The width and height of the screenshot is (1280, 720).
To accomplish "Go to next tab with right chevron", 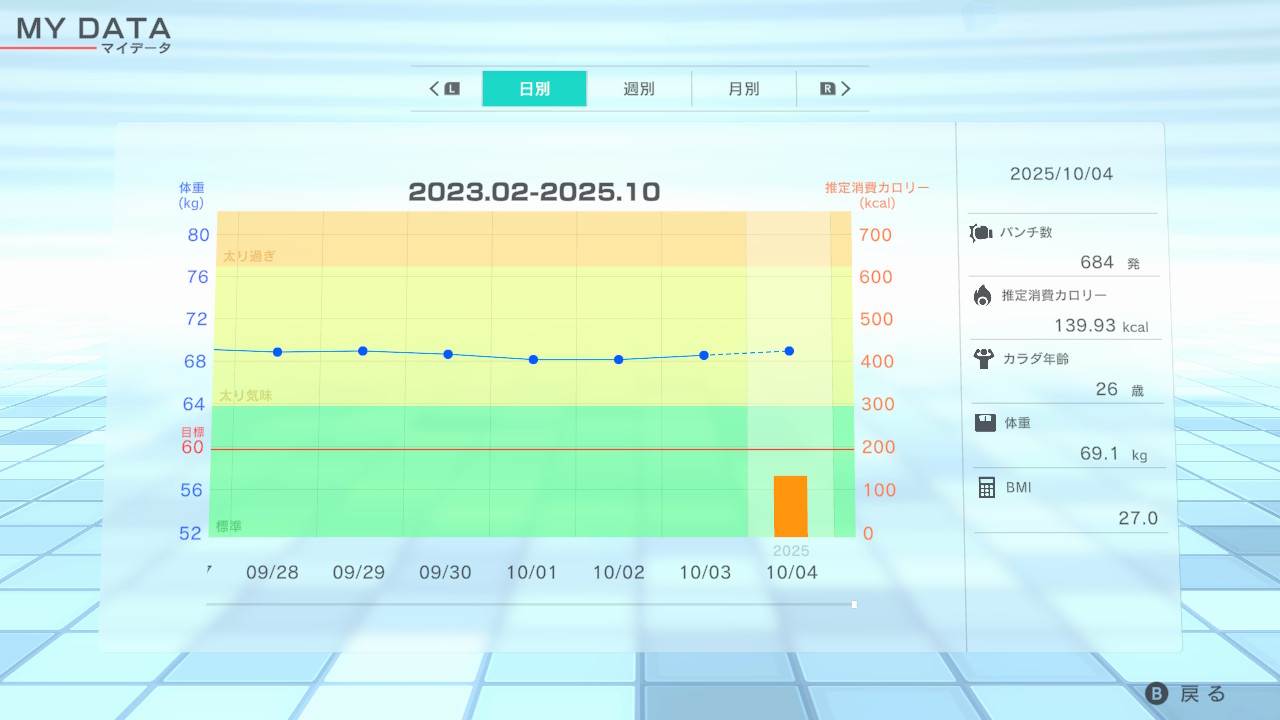I will (x=846, y=89).
